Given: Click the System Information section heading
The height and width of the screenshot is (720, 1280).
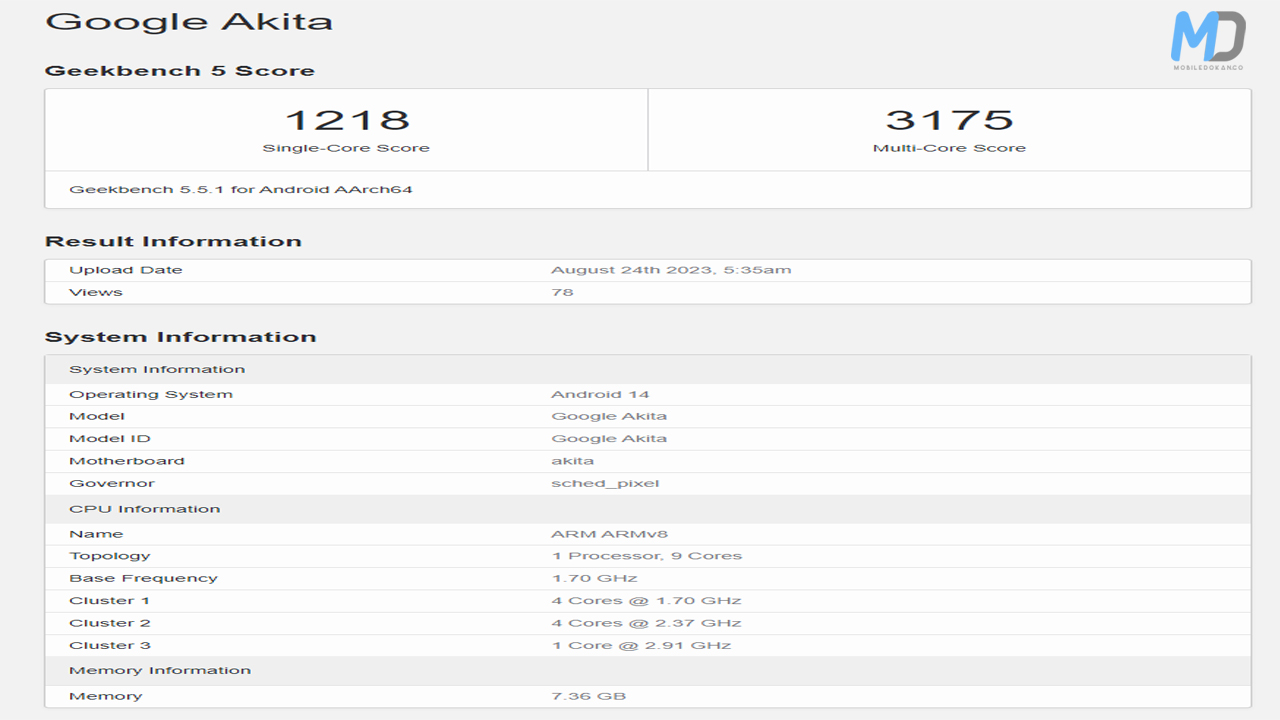Looking at the screenshot, I should click(x=180, y=337).
